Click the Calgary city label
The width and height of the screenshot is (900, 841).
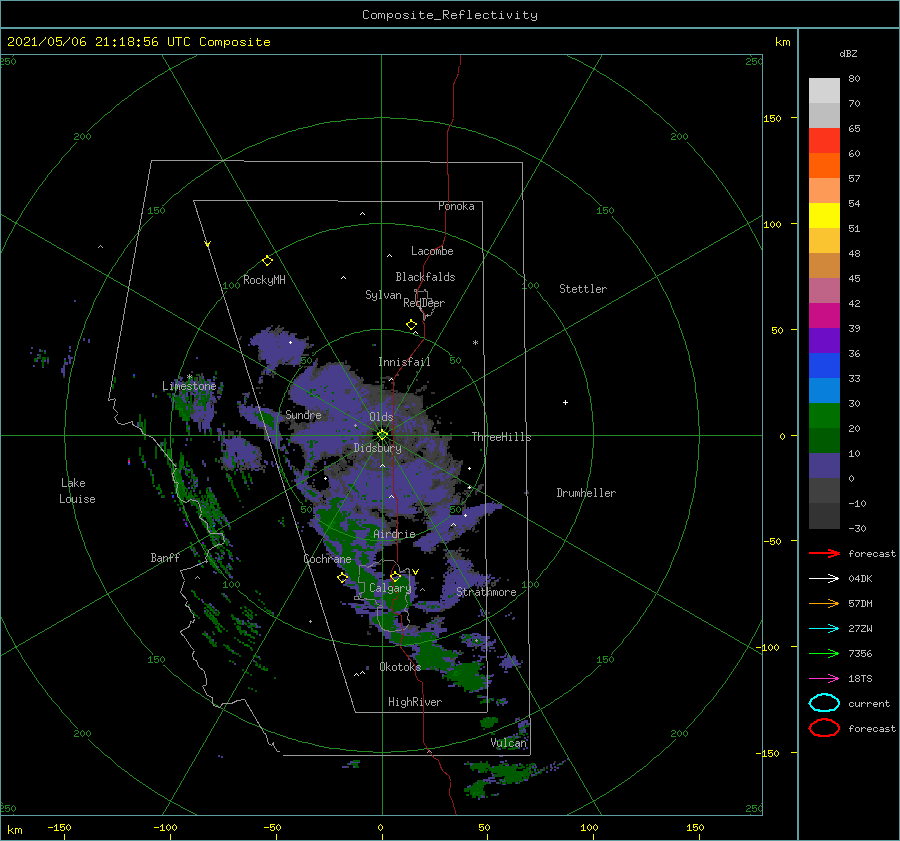(390, 588)
